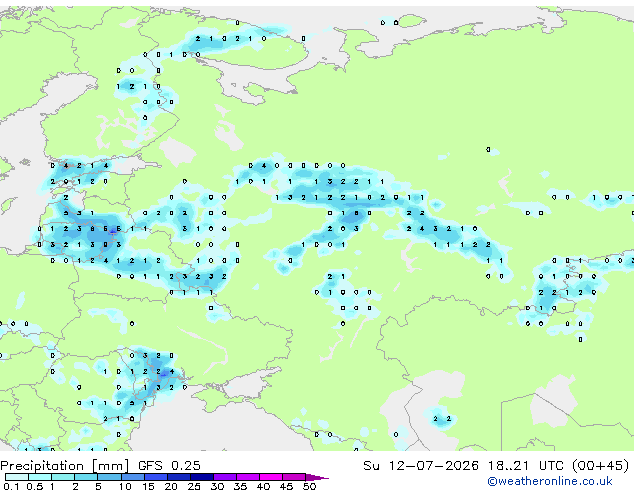Click the '[mm]' unit label
This screenshot has height=490, width=634.
pos(110,466)
